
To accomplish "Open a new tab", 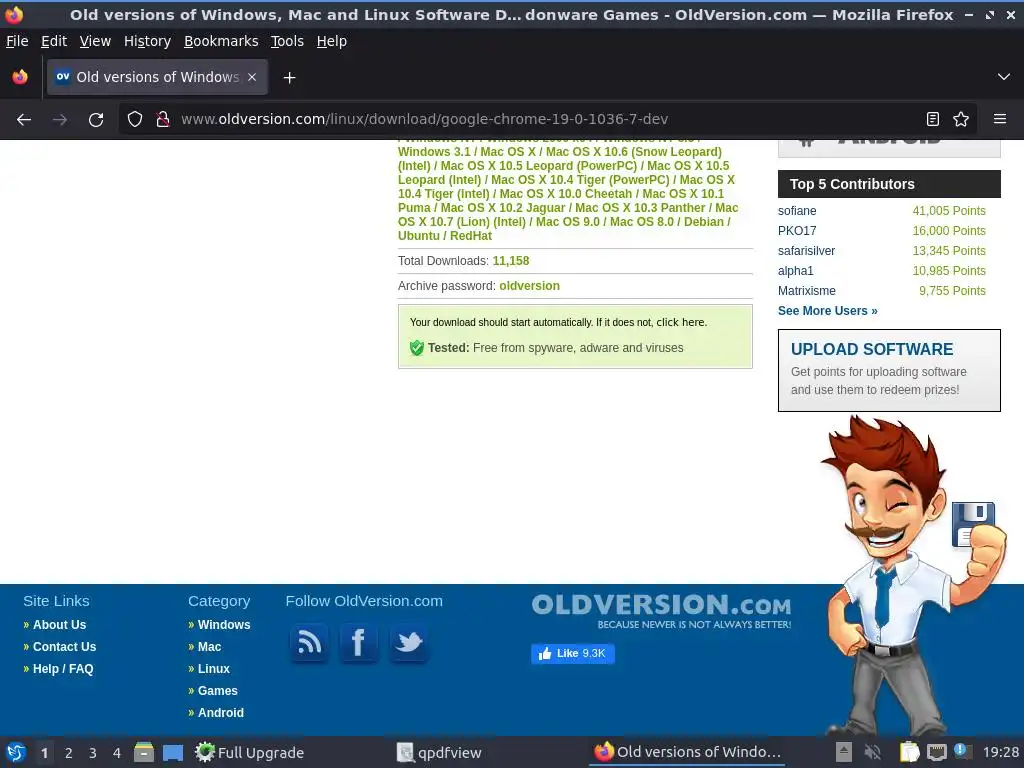I will [x=289, y=78].
